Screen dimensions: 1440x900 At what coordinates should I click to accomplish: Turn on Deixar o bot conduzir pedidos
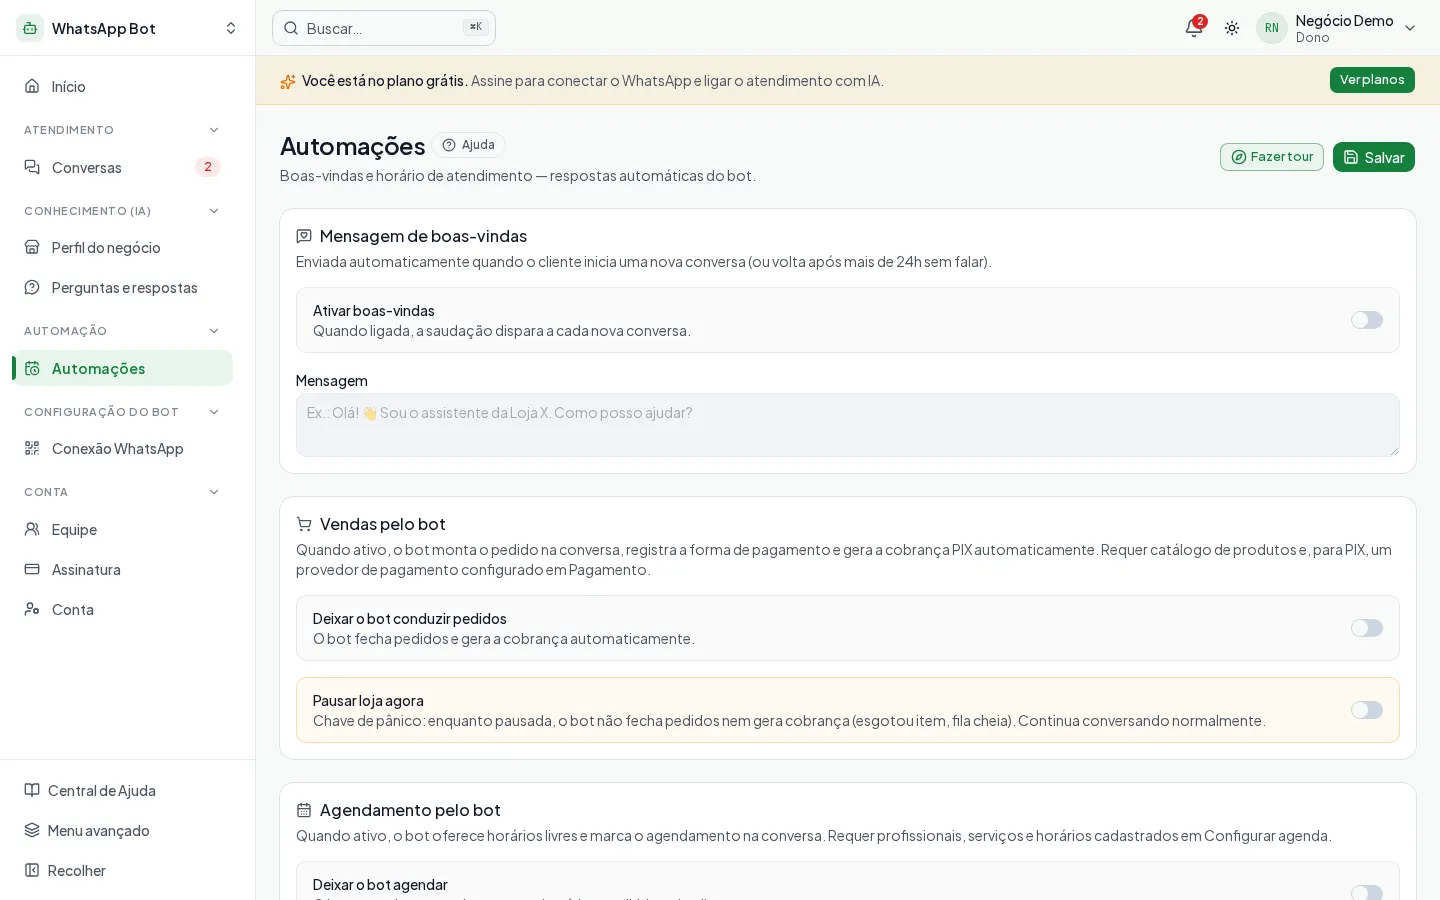1367,628
